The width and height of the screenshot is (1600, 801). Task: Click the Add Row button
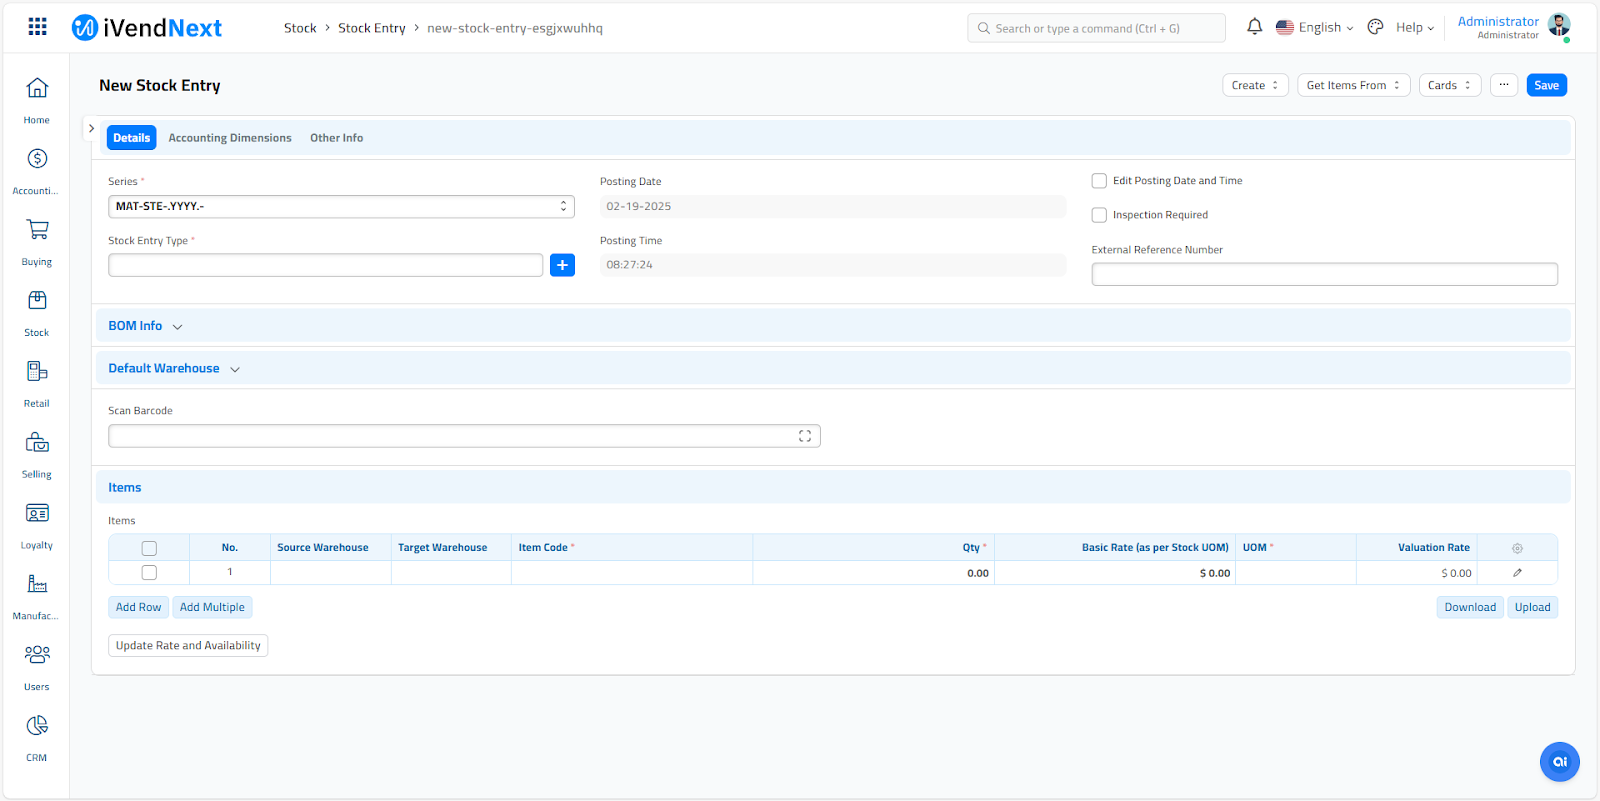(x=138, y=607)
